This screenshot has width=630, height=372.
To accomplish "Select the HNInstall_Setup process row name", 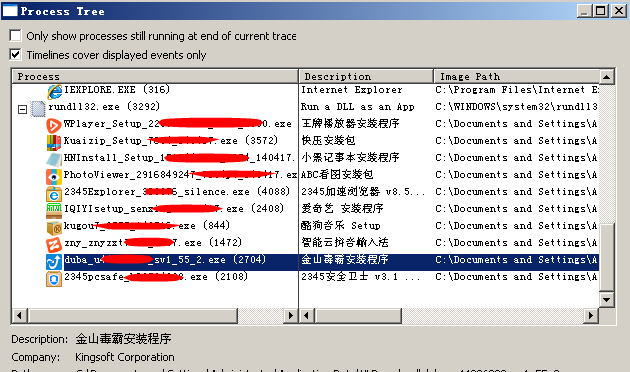I will [180, 157].
